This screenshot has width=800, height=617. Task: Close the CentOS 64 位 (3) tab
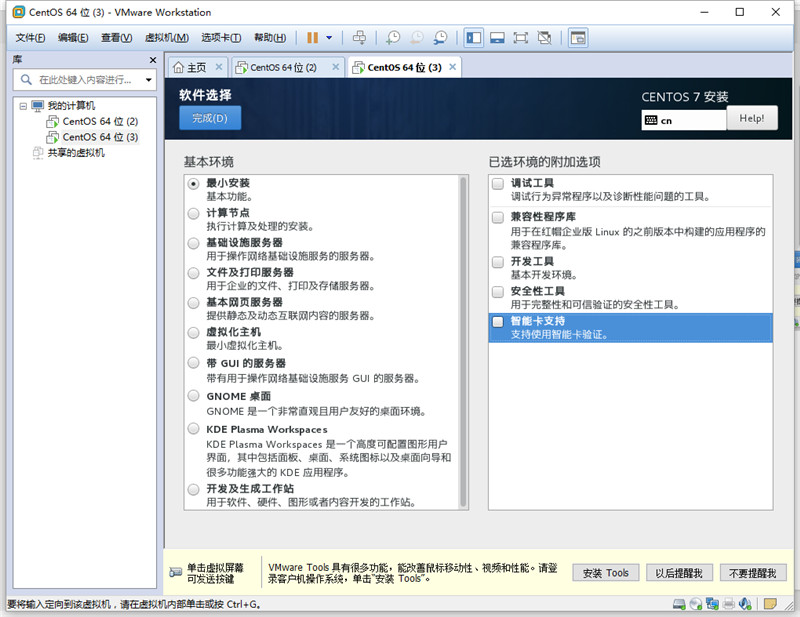point(452,67)
